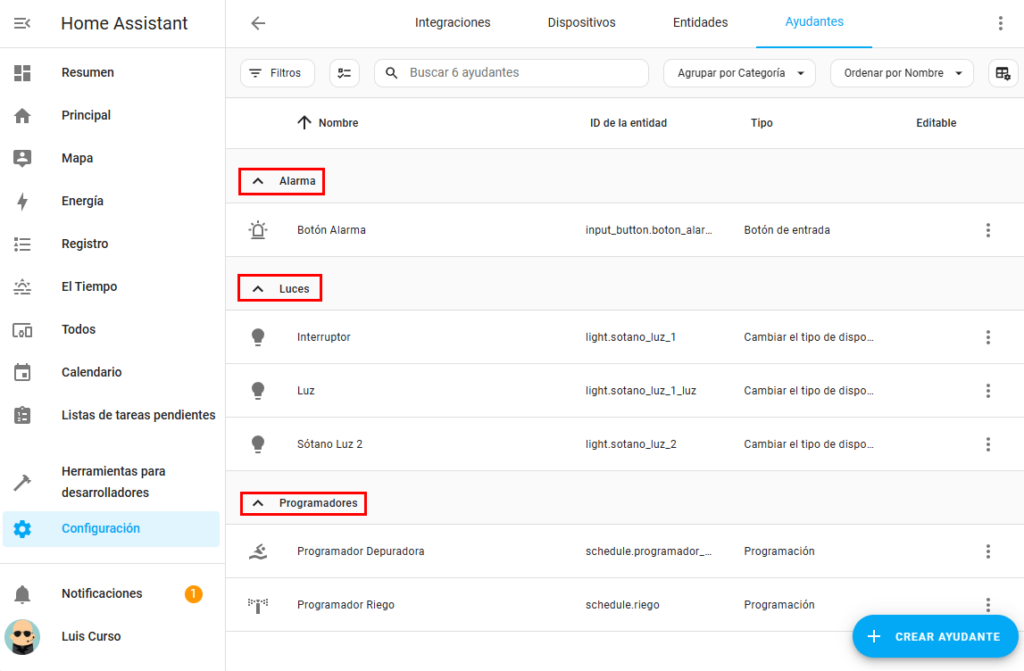Open the Ordenar por Nombre dropdown
Screen dimensions: 1024x671
coord(901,73)
